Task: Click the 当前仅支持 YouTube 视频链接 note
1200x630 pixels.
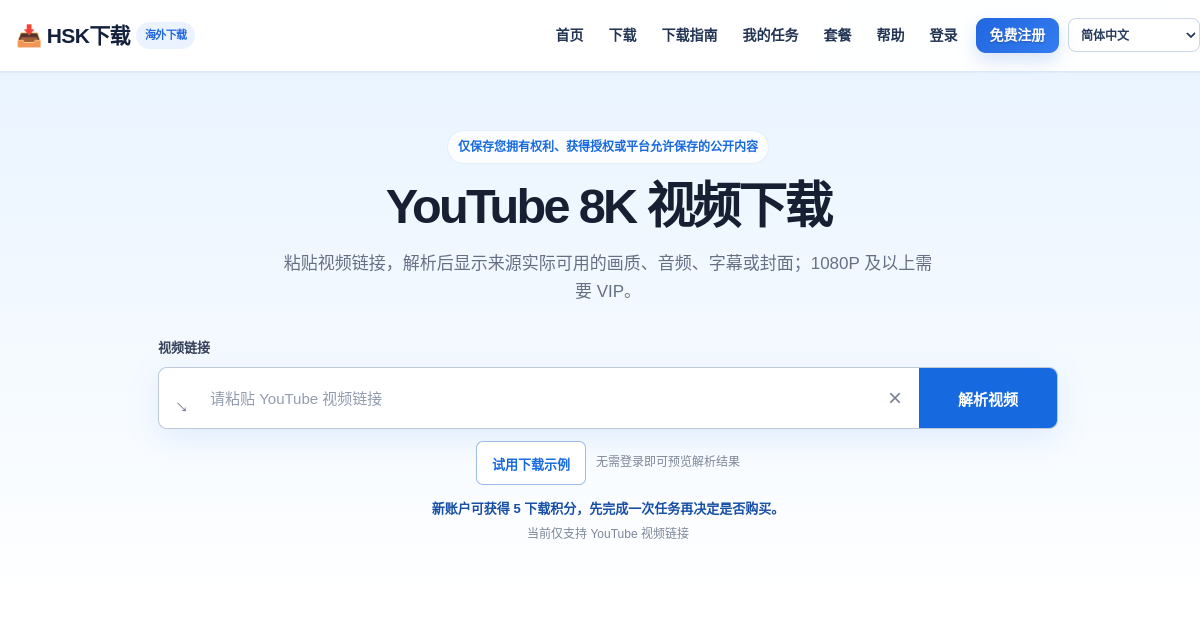Action: coord(608,534)
